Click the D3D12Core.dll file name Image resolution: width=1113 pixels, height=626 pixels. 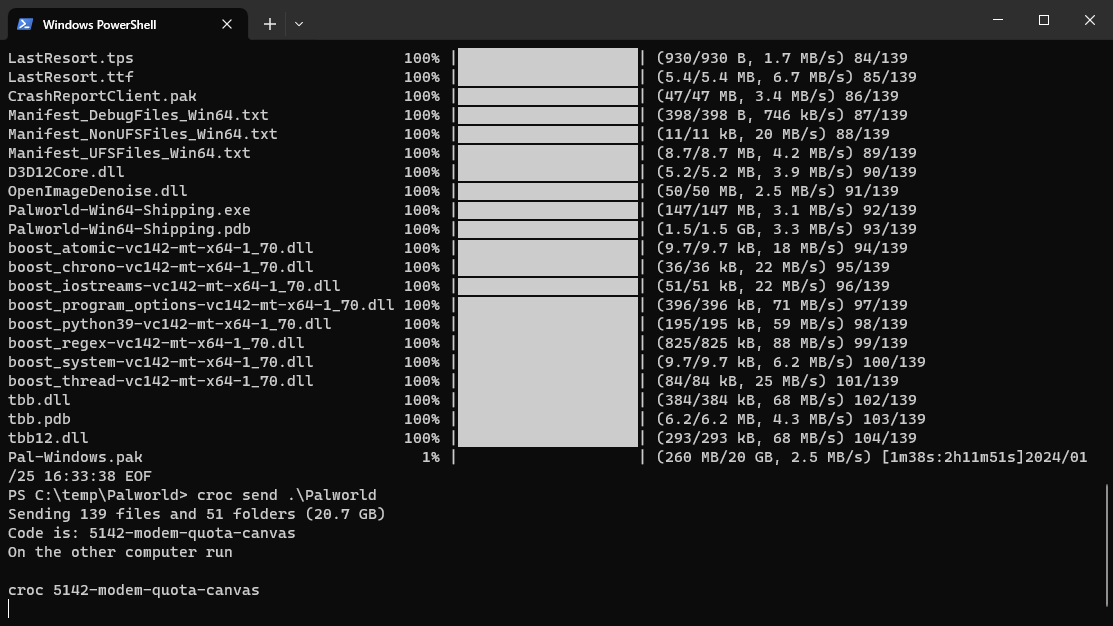[66, 172]
